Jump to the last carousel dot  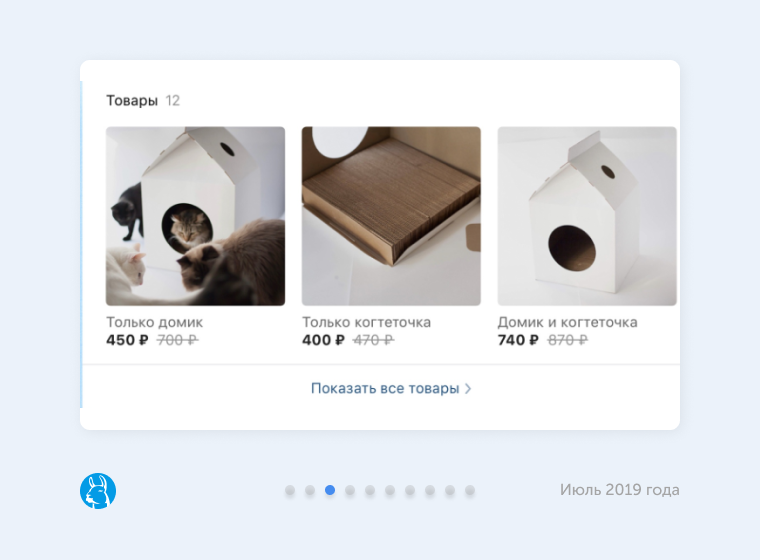(x=470, y=490)
